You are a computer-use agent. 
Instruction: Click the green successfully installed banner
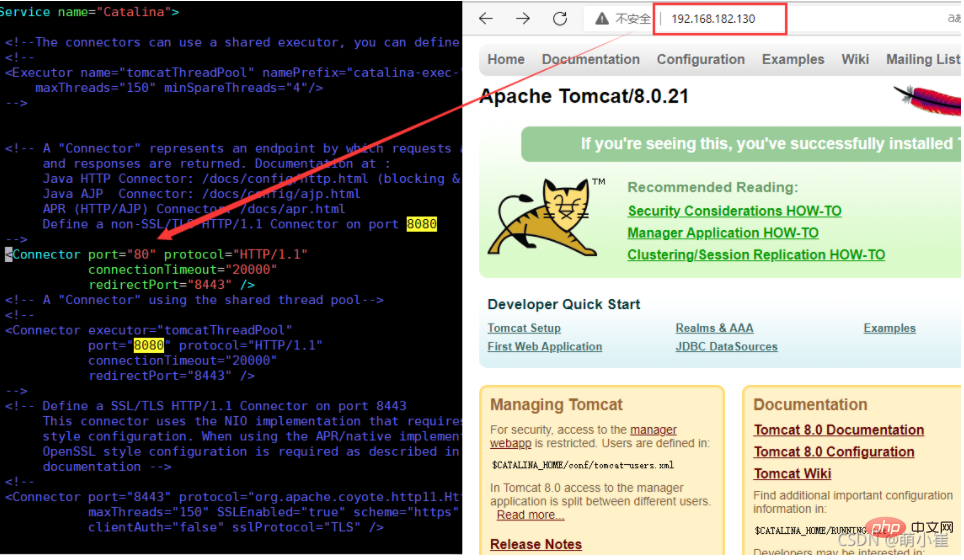coord(741,144)
